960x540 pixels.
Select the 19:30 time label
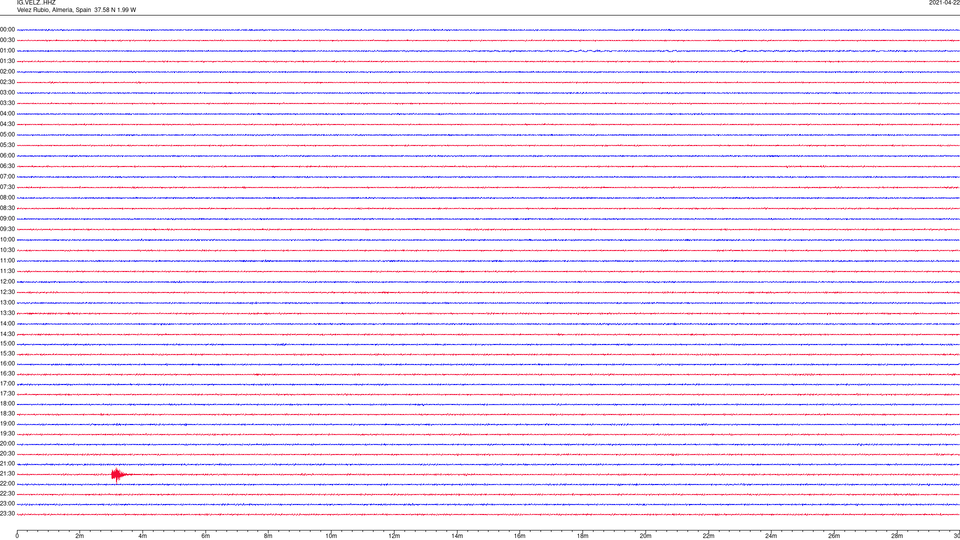click(x=7, y=434)
